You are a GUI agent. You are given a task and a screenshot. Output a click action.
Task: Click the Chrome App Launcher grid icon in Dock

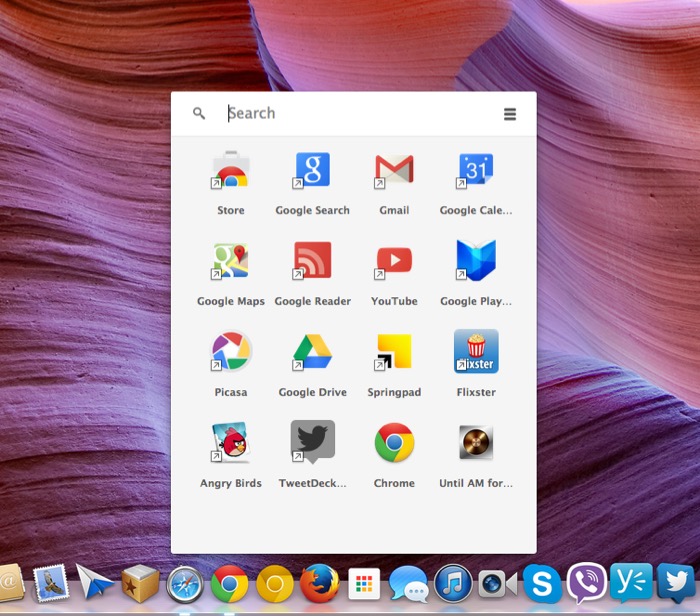click(364, 584)
